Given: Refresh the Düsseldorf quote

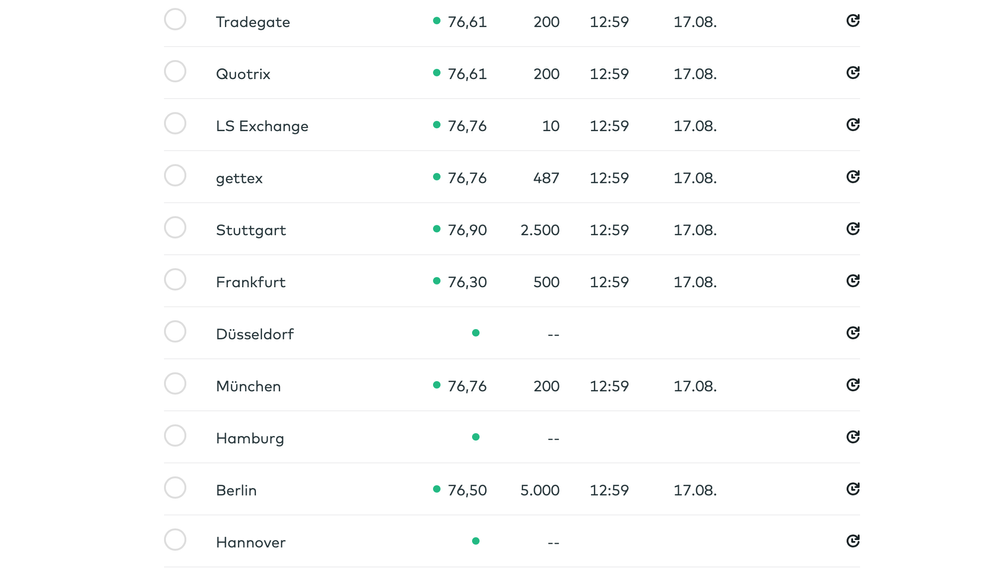Looking at the screenshot, I should click(x=853, y=333).
